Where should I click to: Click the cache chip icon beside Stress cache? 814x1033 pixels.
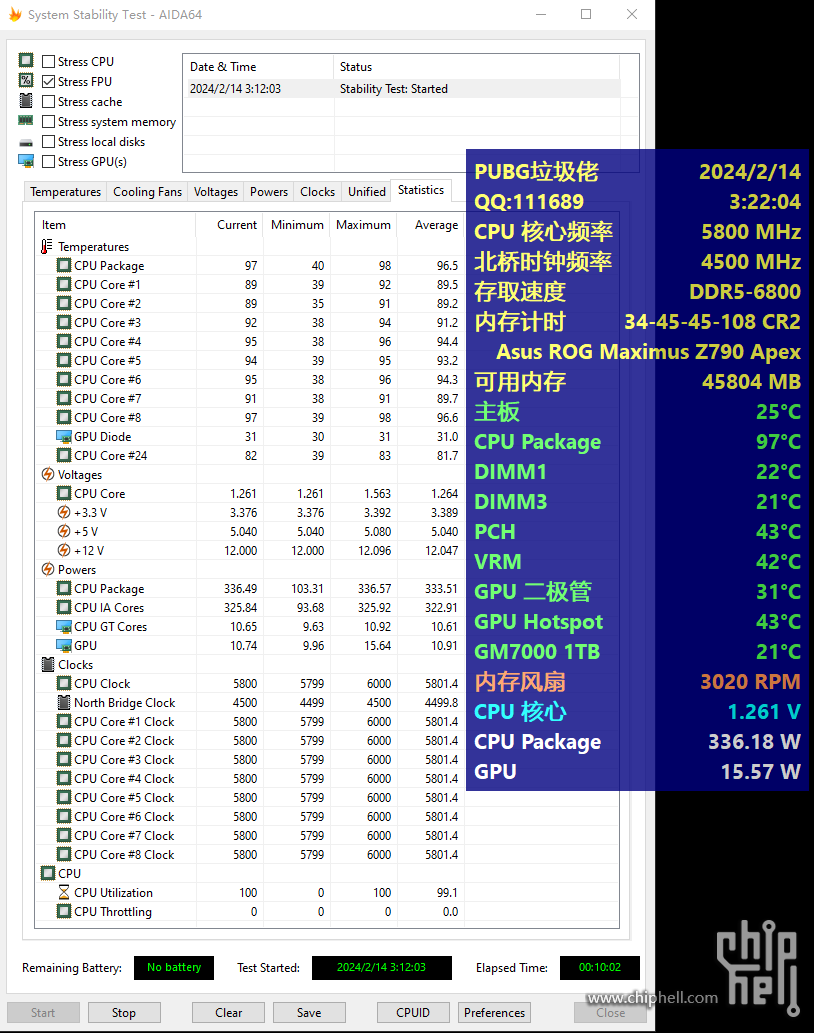[x=26, y=101]
